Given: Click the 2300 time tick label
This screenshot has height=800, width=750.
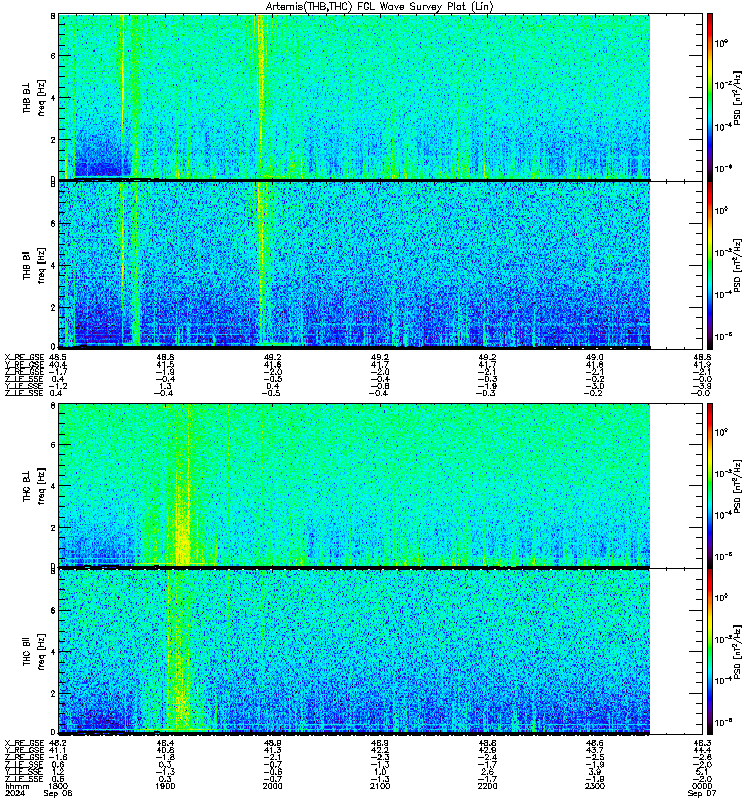Looking at the screenshot, I should pos(594,786).
